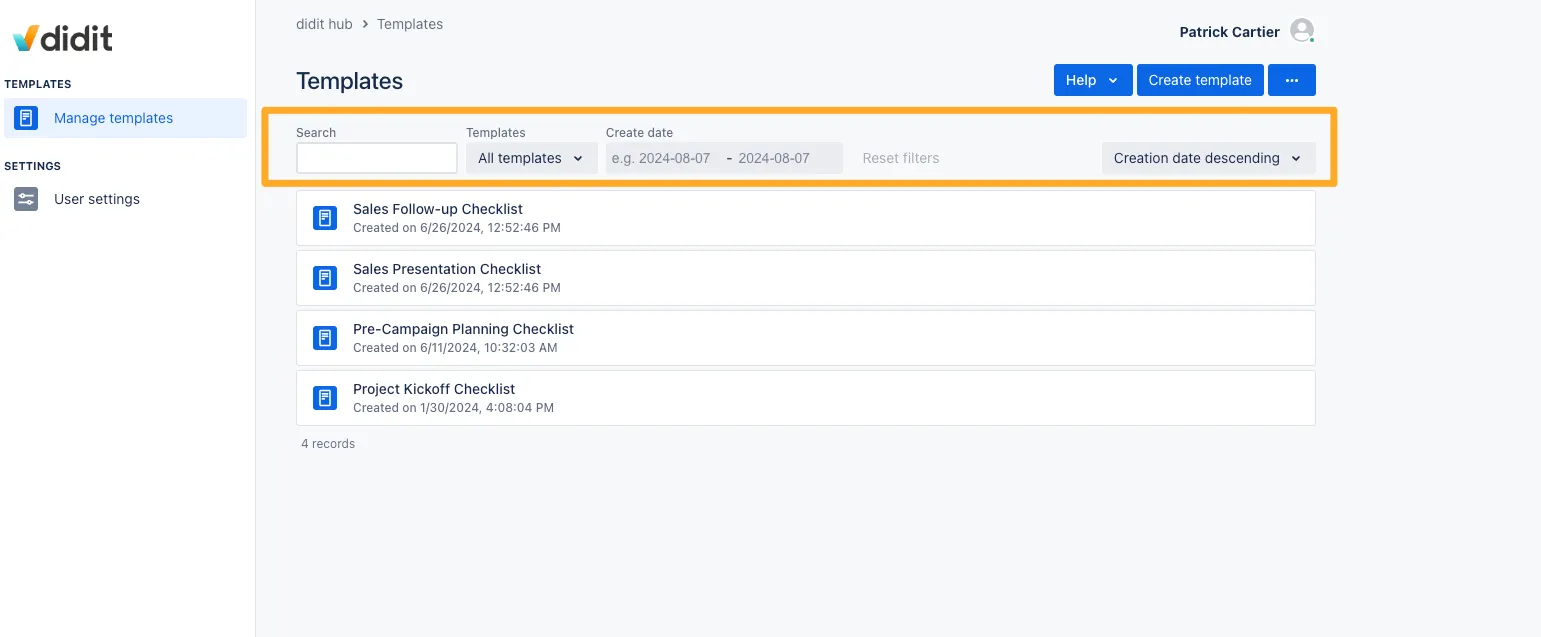Click Pre-Campaign's Created on 6/11/2024 text

pos(455,348)
